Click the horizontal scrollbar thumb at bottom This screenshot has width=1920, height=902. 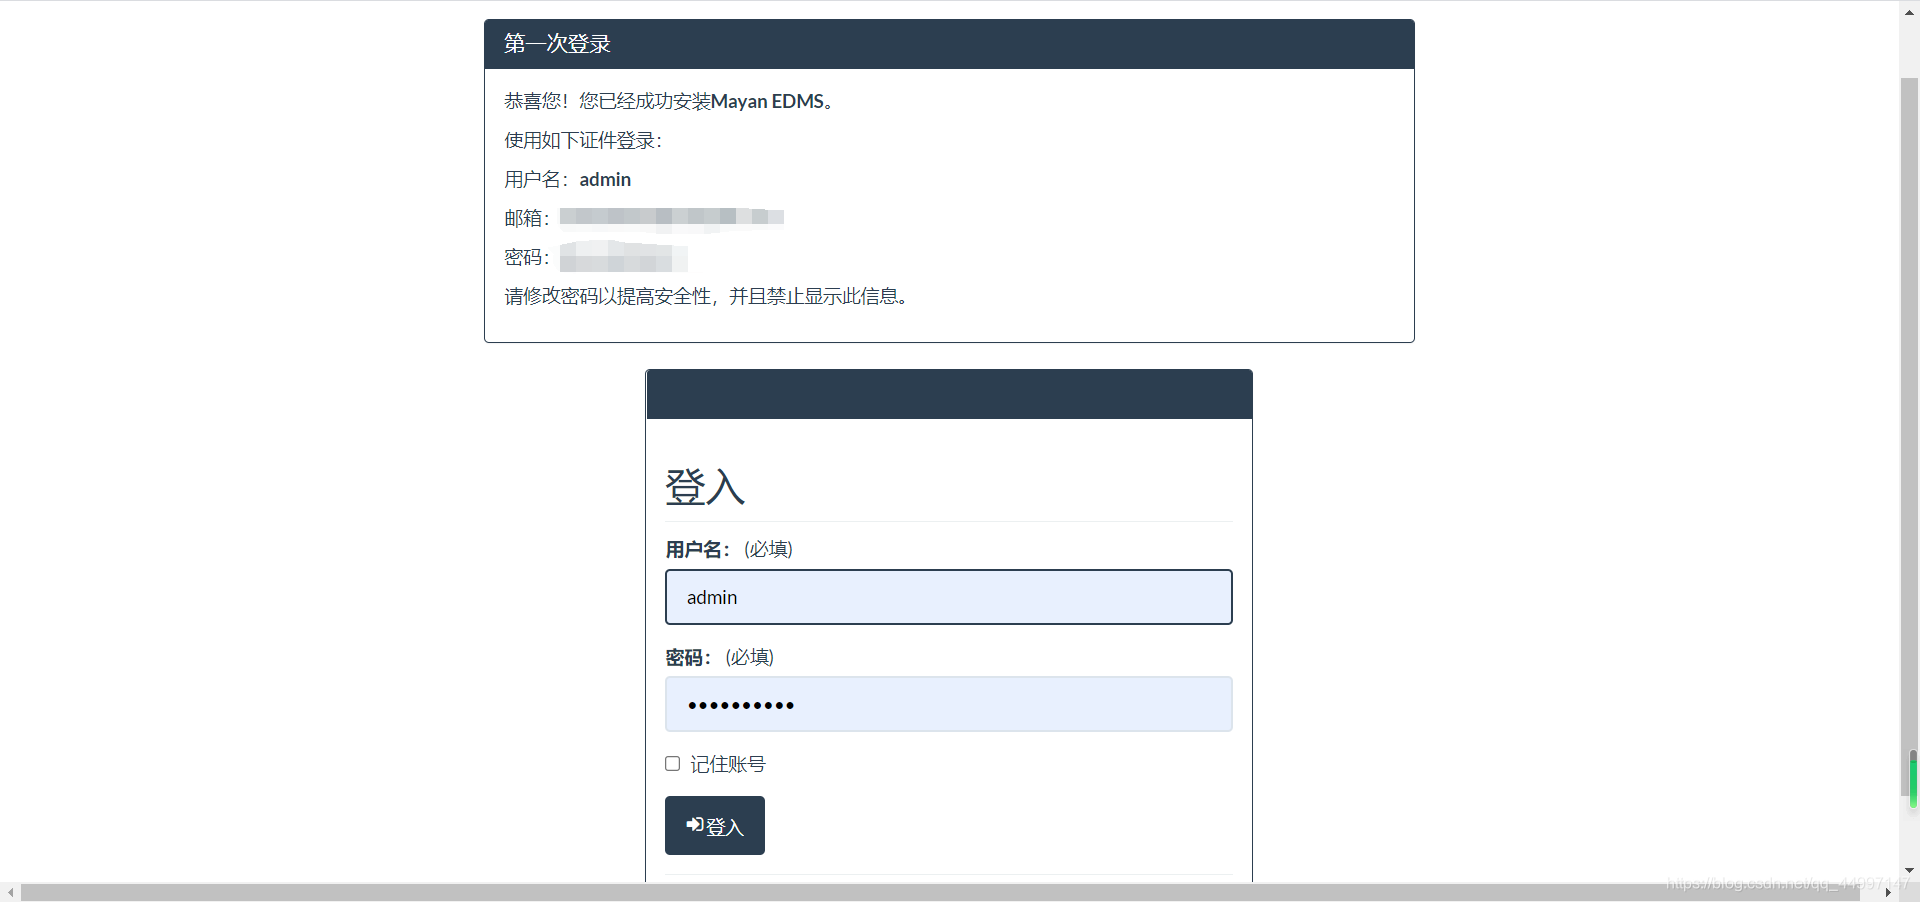click(x=940, y=892)
